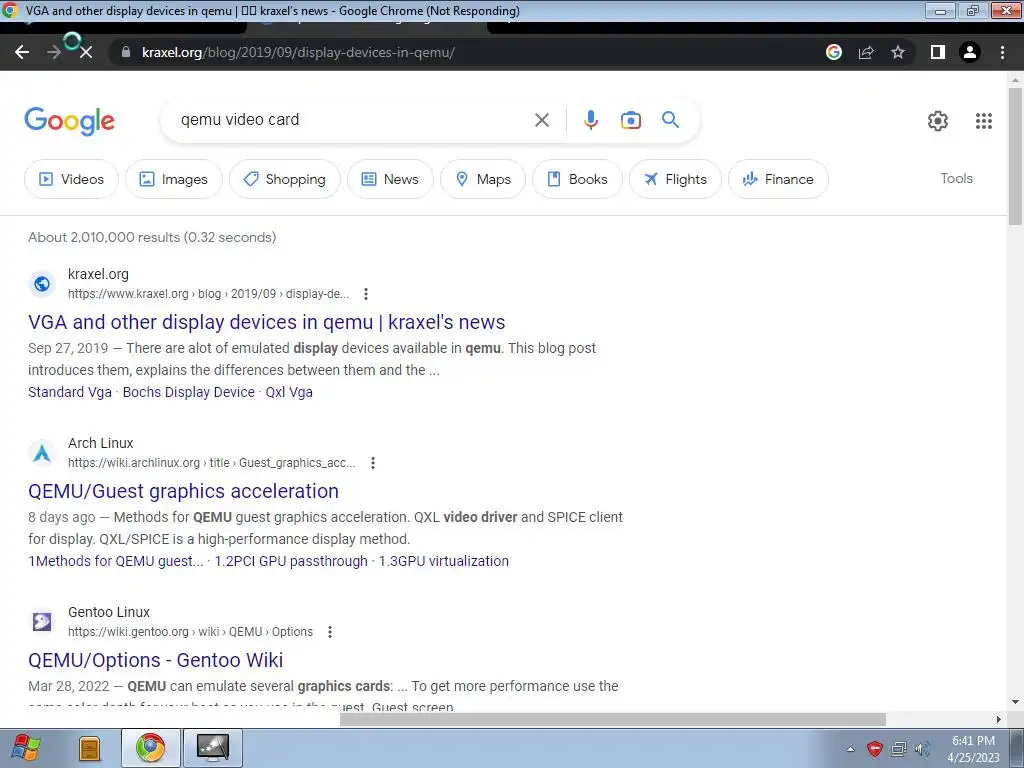Screen dimensions: 1024x768
Task: Switch to Flights results
Action: [x=675, y=179]
